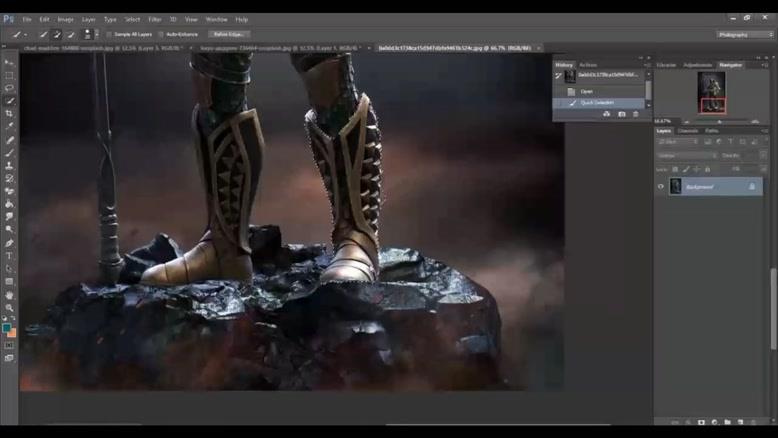
Task: Select the Pen tool
Action: (x=9, y=243)
